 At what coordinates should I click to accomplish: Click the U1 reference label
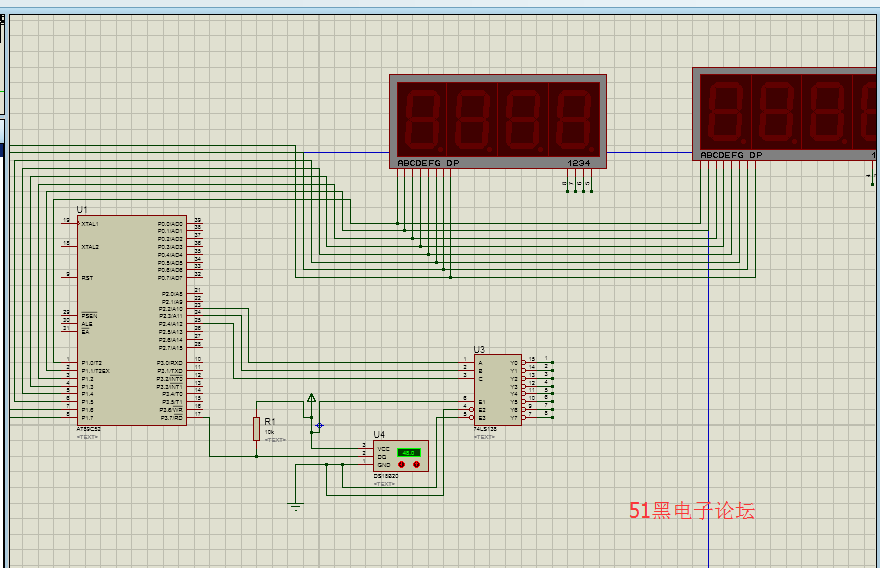click(x=82, y=209)
